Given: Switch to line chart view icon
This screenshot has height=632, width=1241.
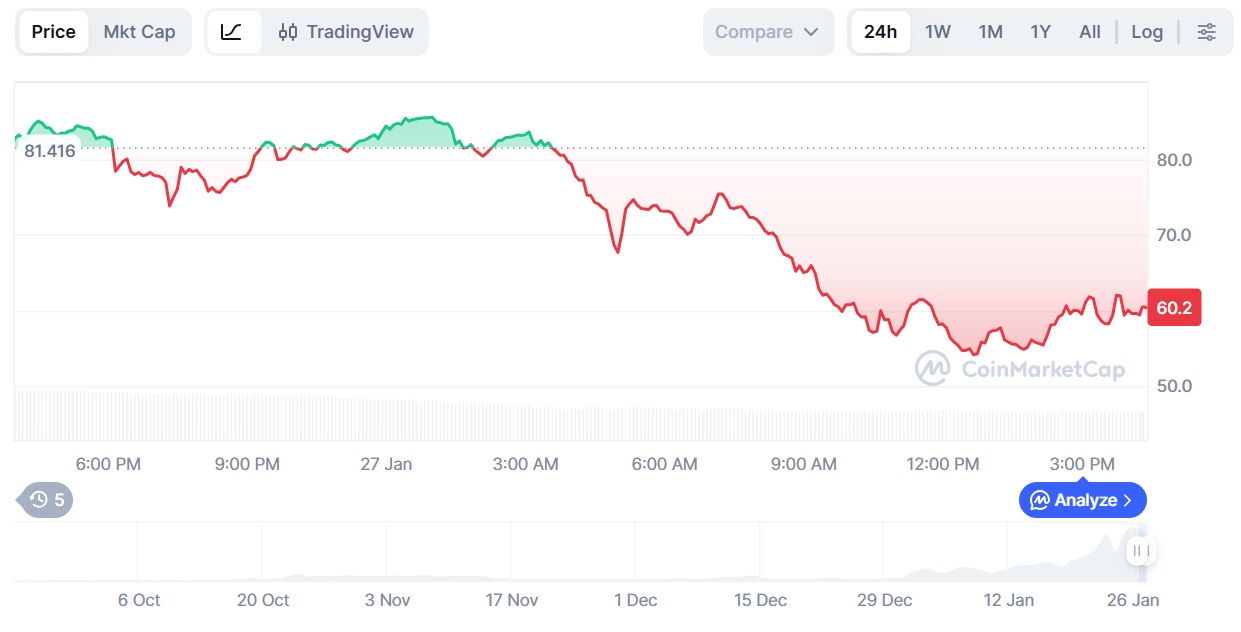Looking at the screenshot, I should coord(231,32).
